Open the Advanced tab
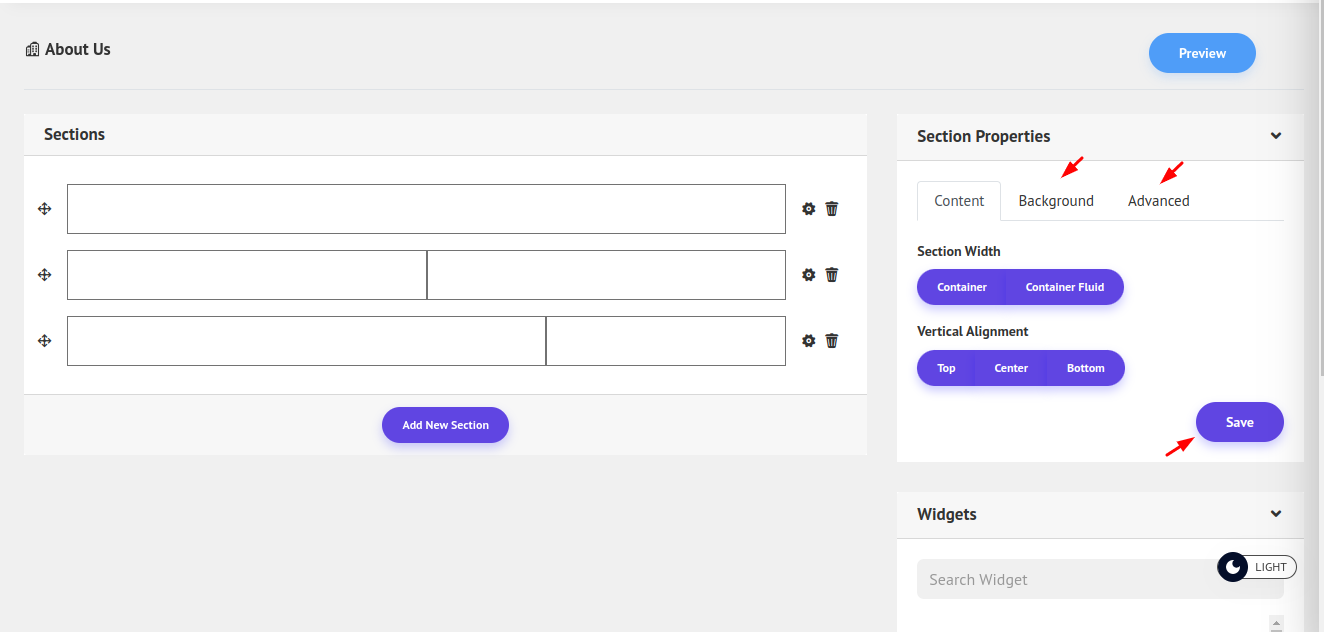This screenshot has height=632, width=1324. [x=1158, y=201]
